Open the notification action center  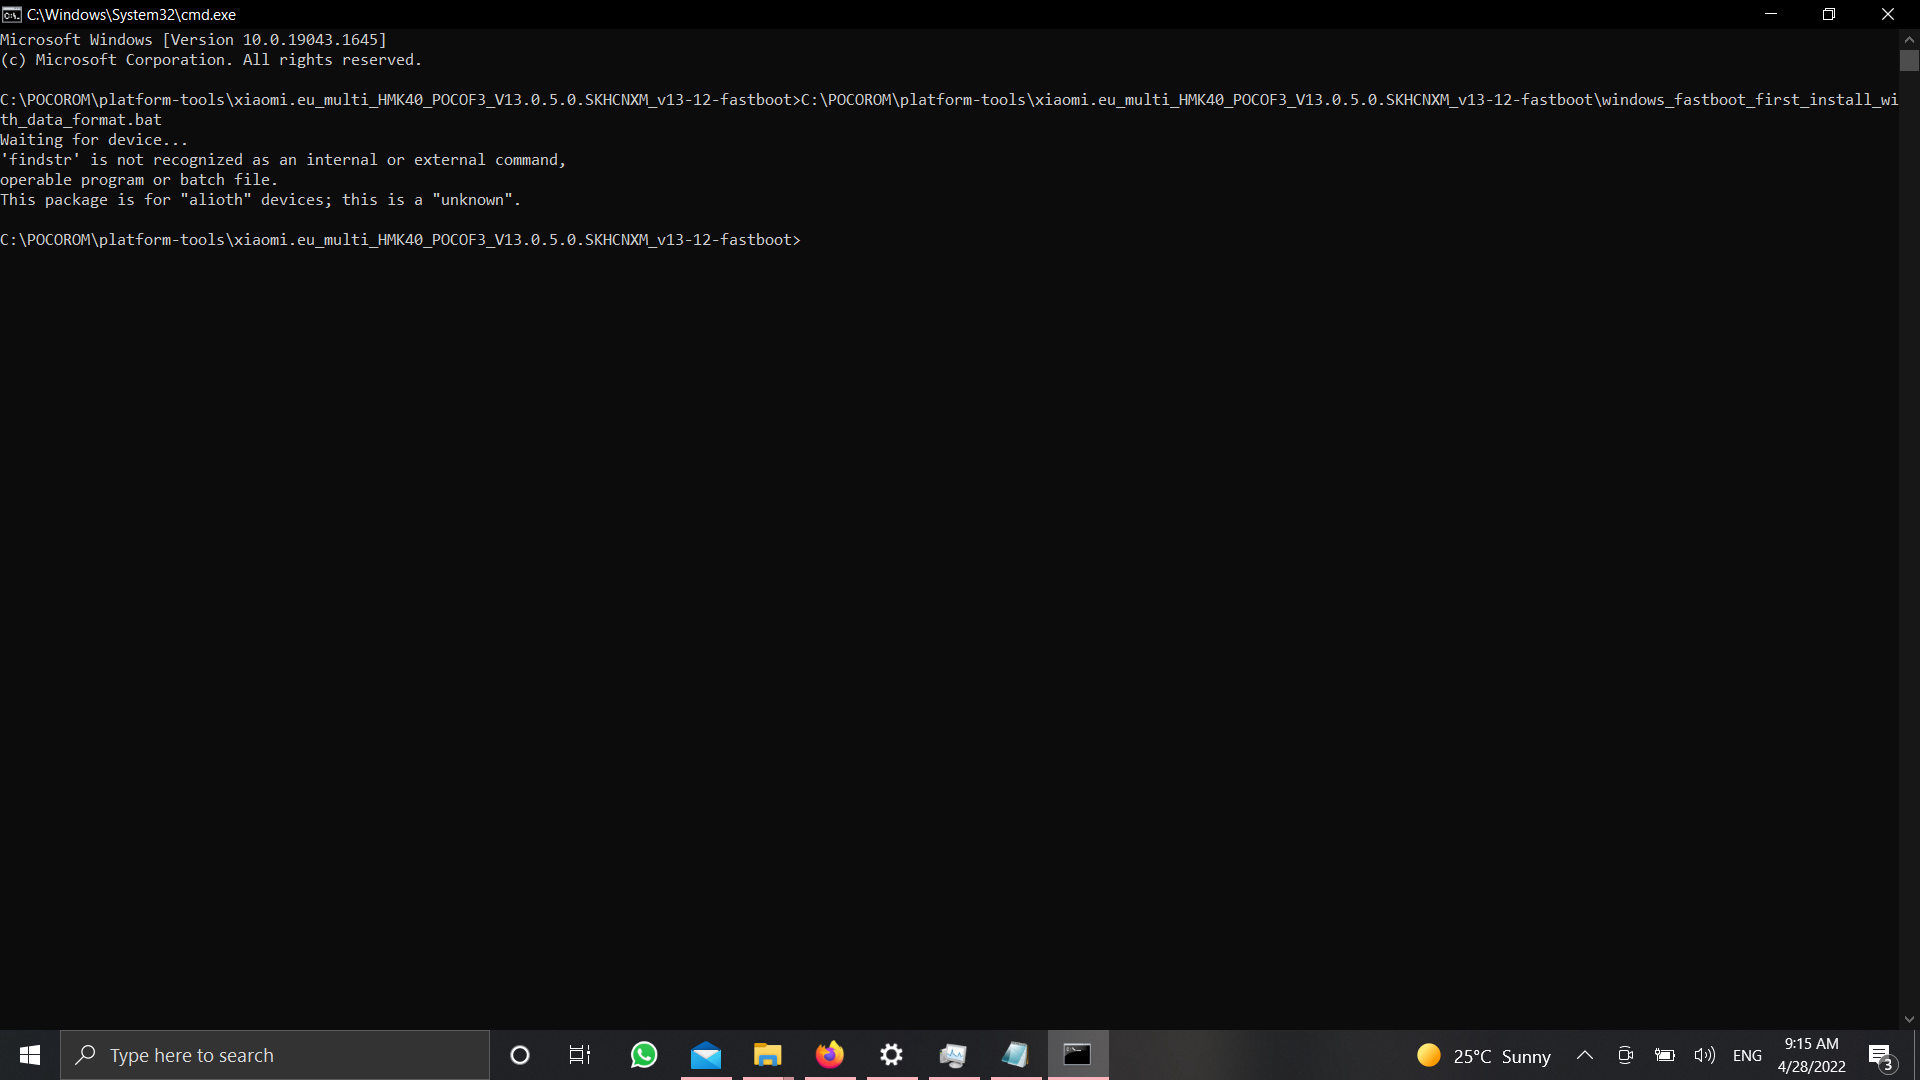[x=1881, y=1055]
